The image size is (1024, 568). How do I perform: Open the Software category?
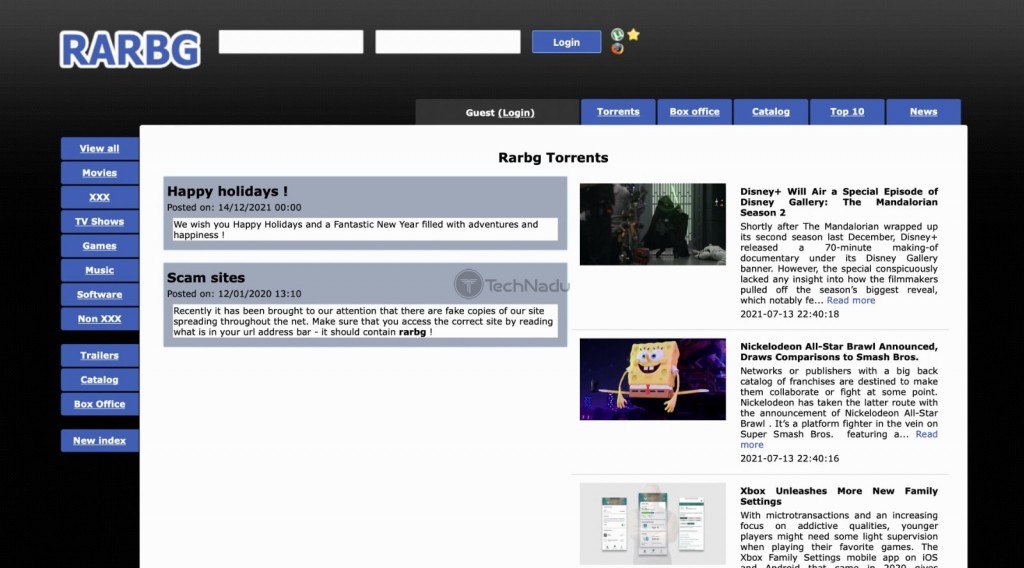click(x=100, y=294)
